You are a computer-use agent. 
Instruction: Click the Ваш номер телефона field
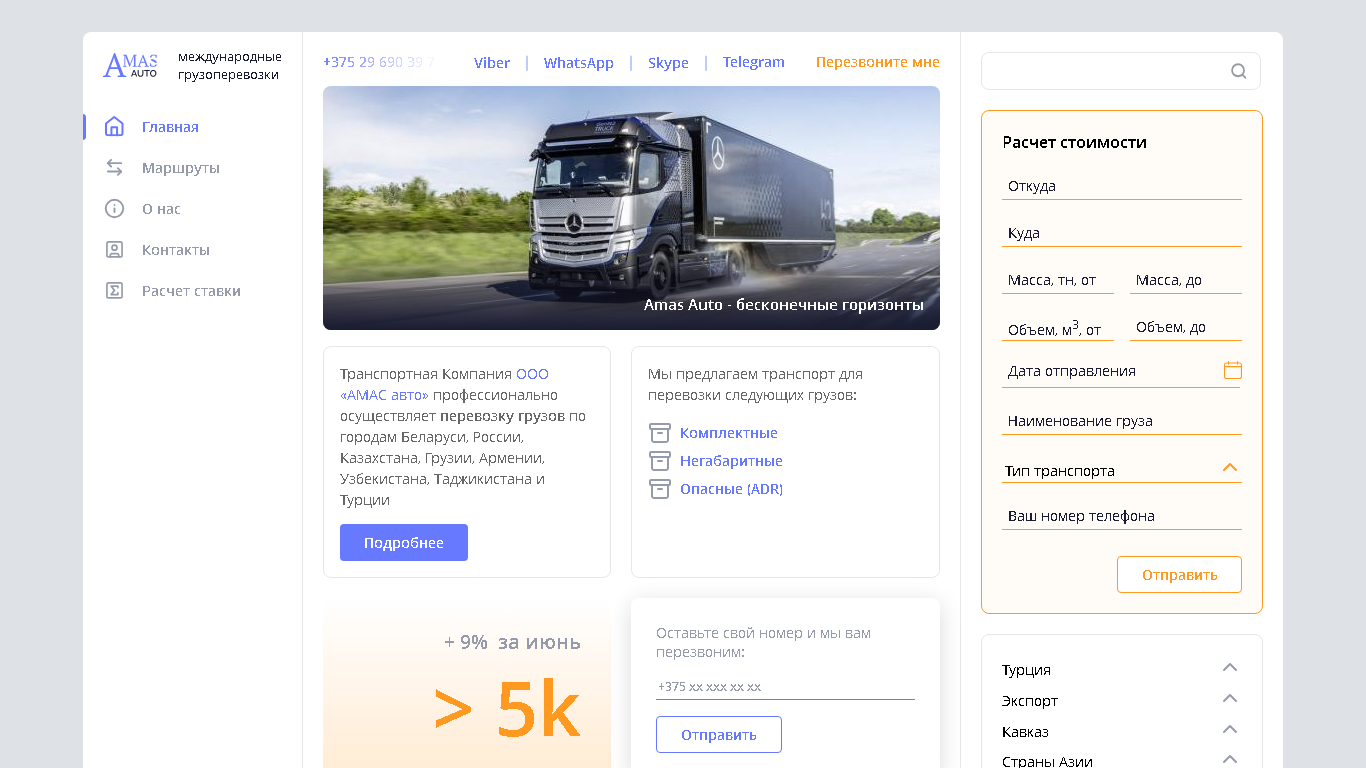(1122, 516)
